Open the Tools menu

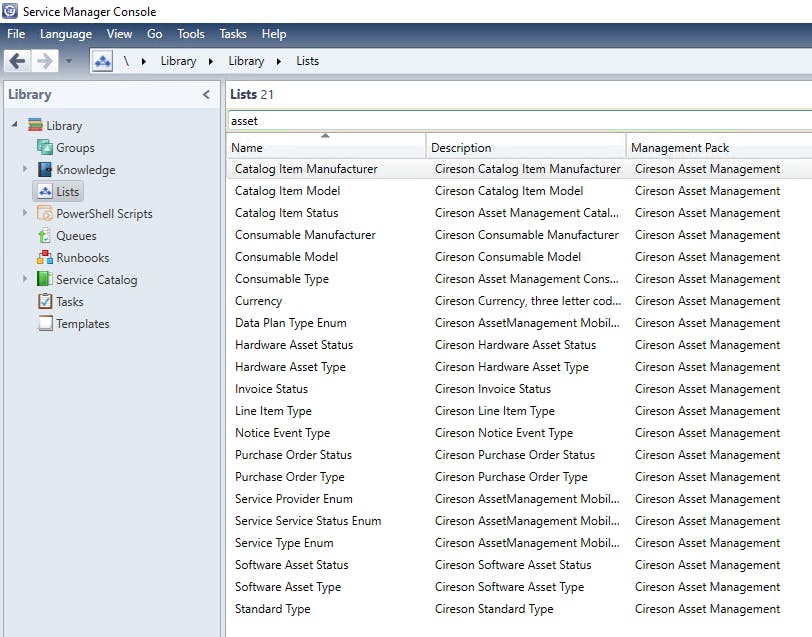pyautogui.click(x=190, y=34)
